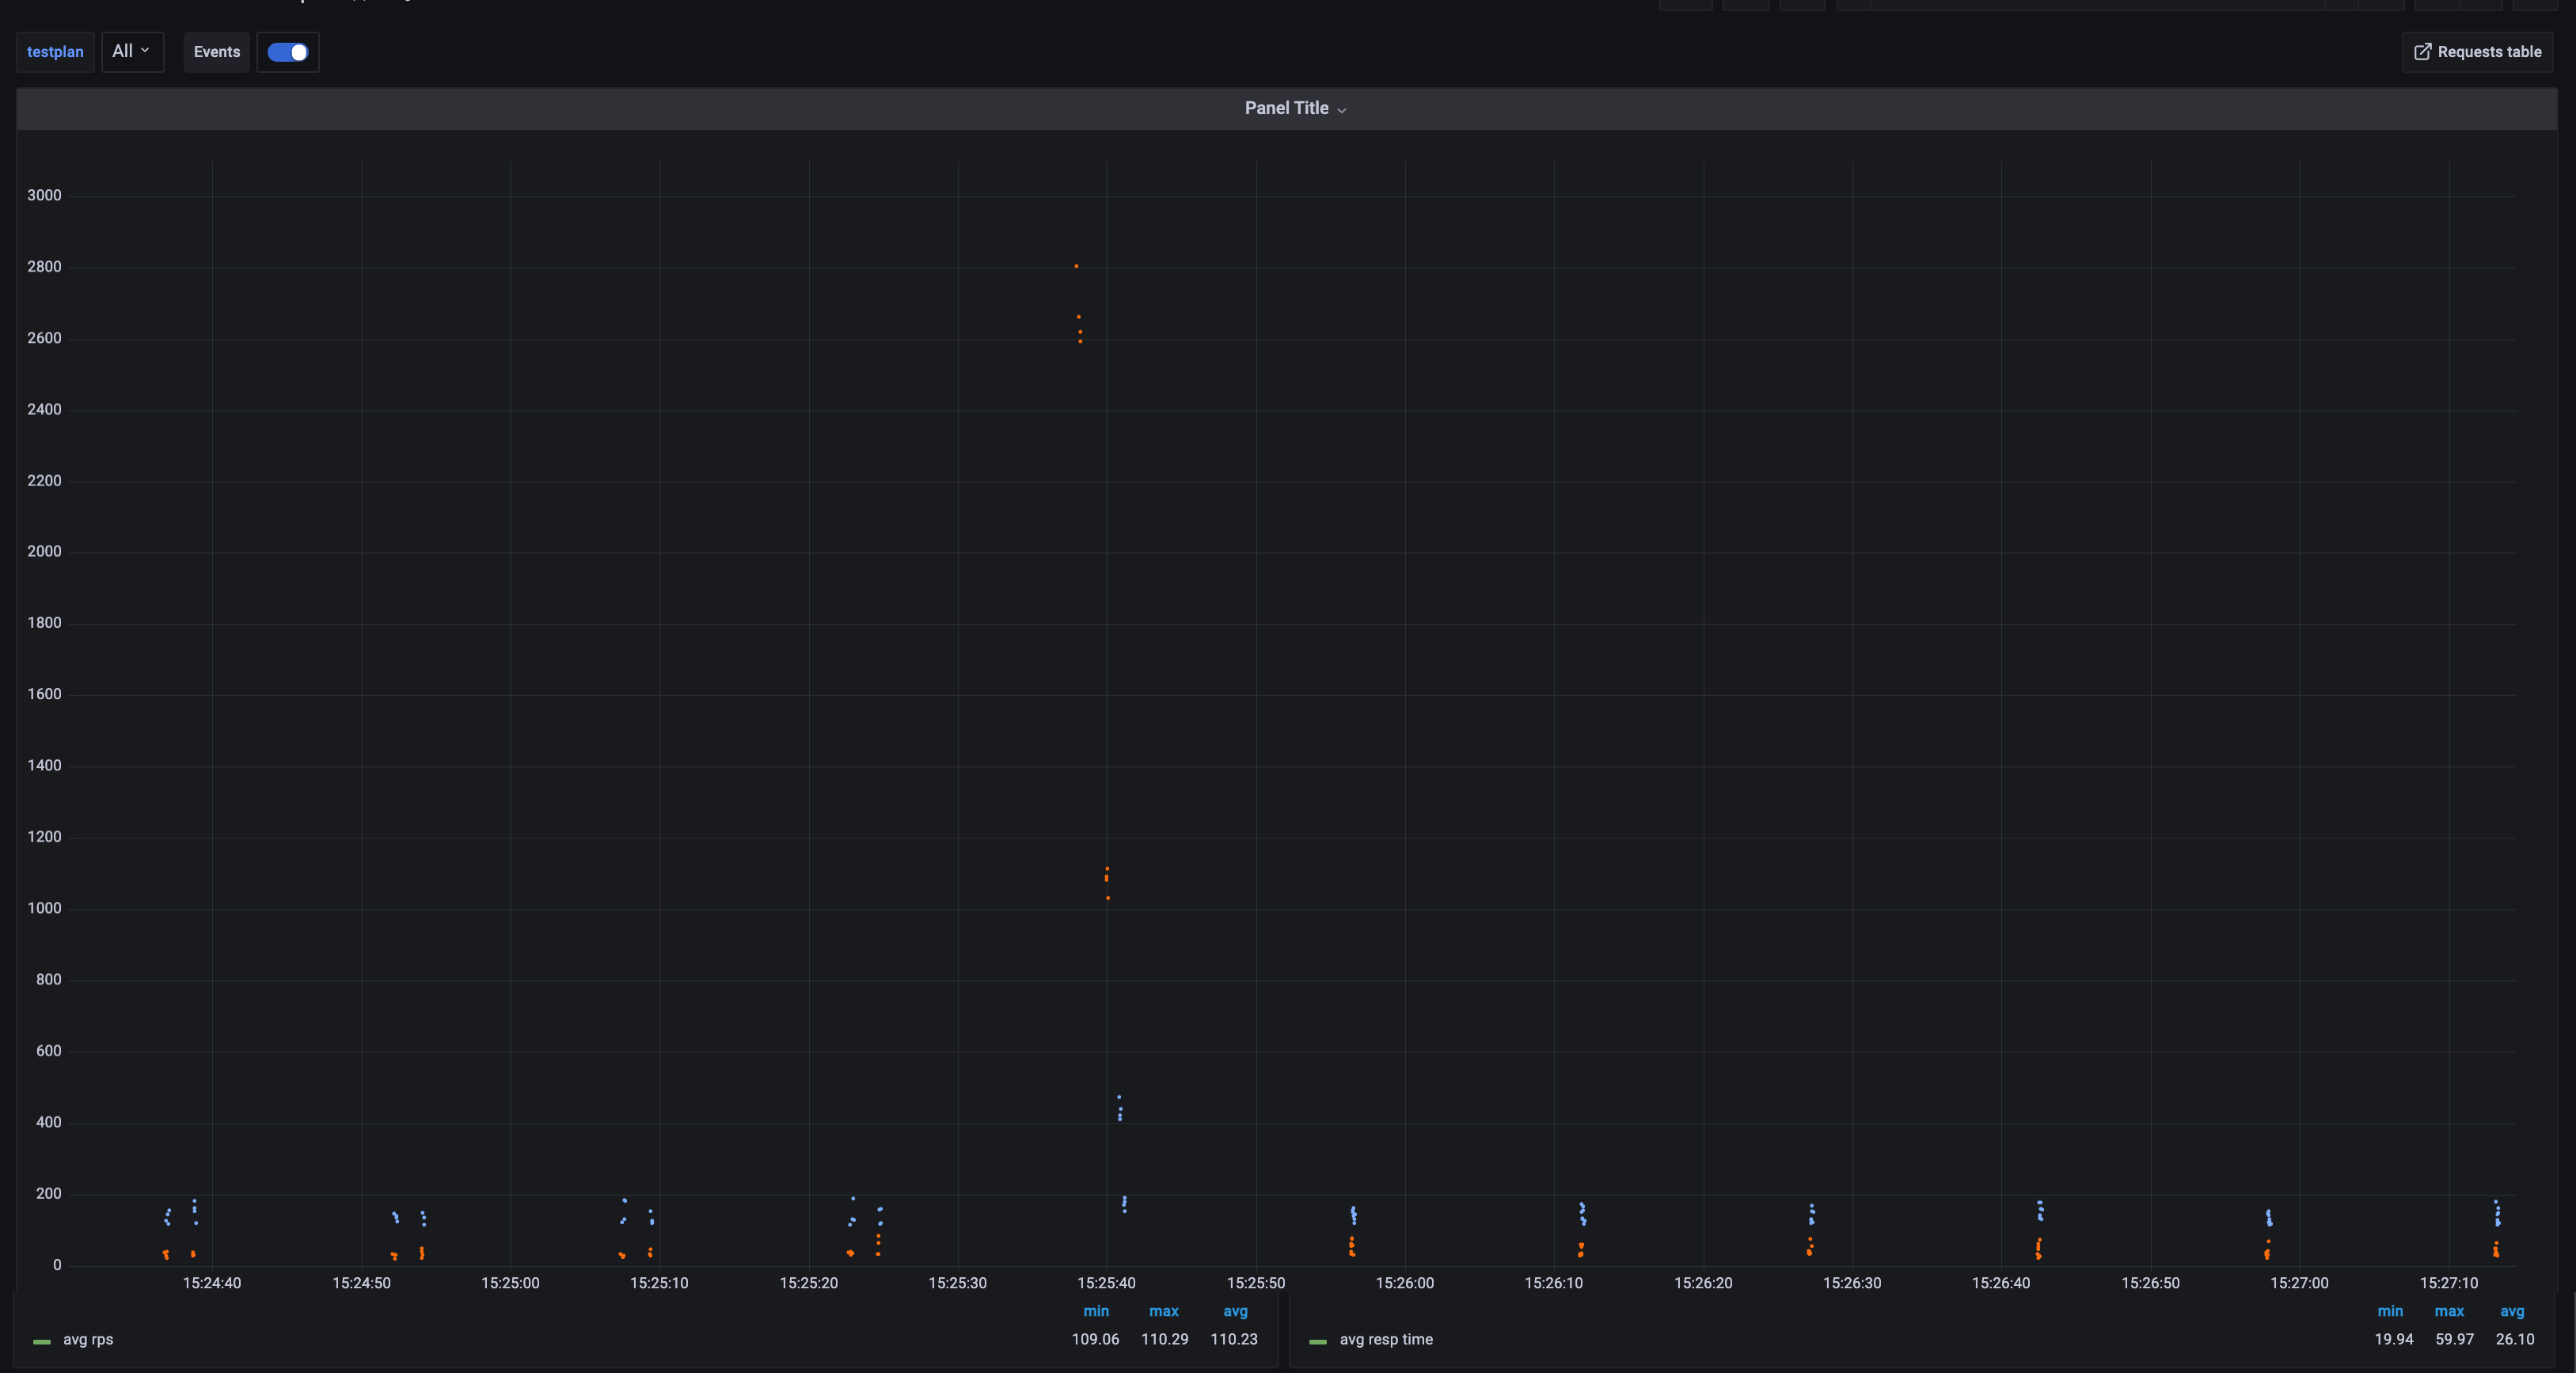
Task: Open the Requests table link
Action: (x=2477, y=52)
